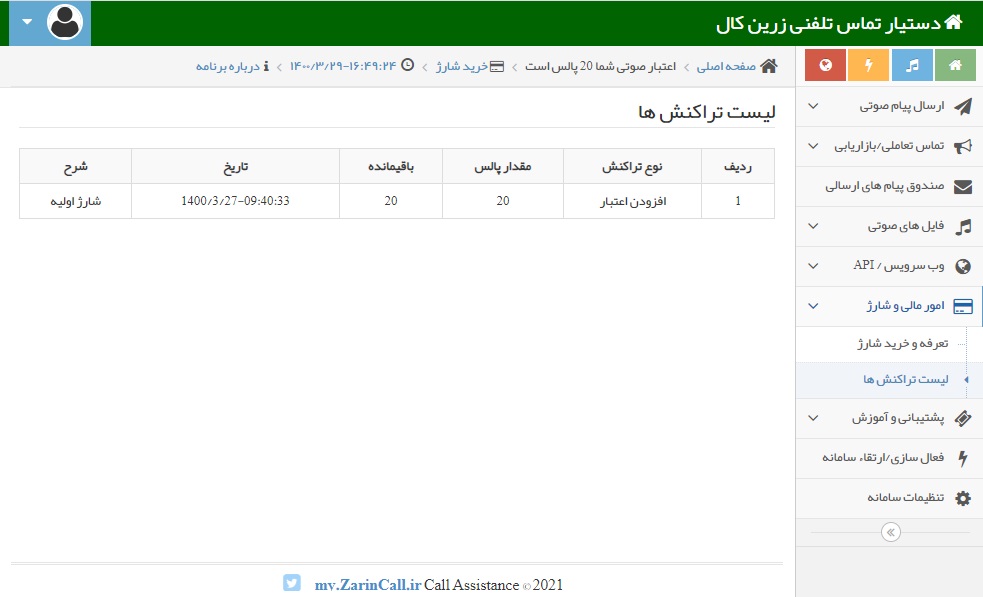This screenshot has height=597, width=983.
Task: Expand پشتیبانی و آموزش menu chevron
Action: (x=813, y=418)
